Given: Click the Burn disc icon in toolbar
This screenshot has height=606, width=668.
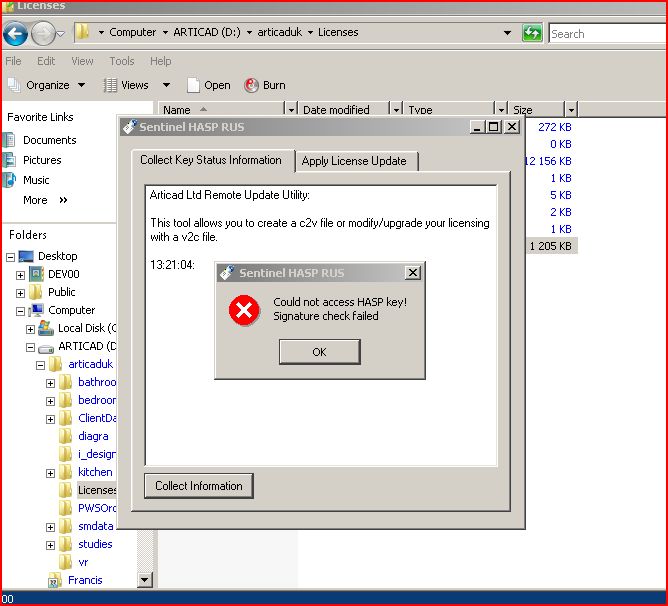Looking at the screenshot, I should pos(251,86).
